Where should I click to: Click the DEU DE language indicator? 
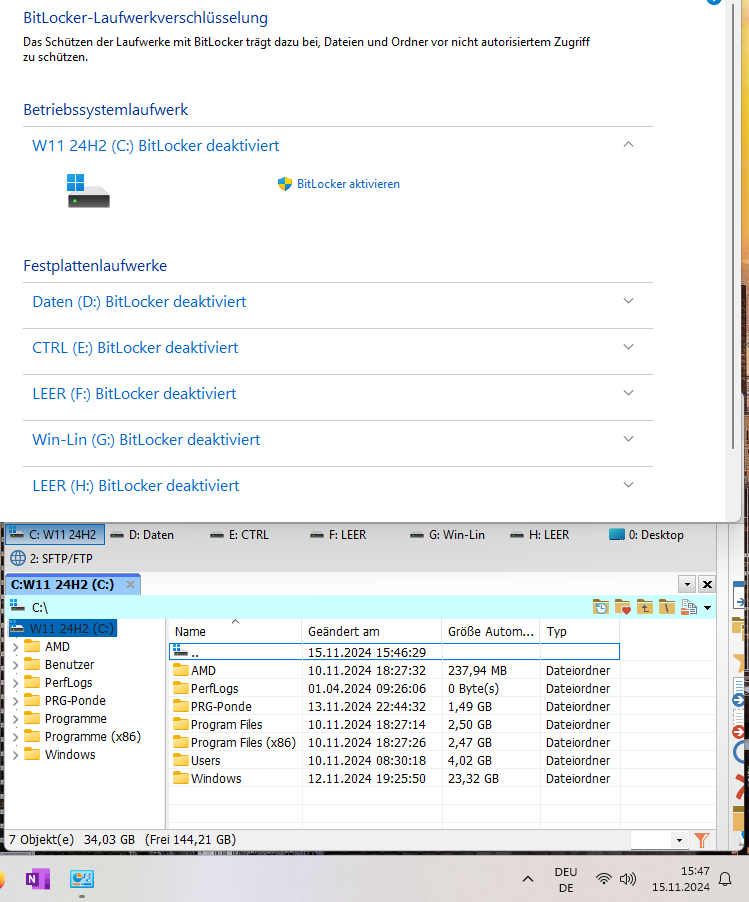[x=565, y=880]
